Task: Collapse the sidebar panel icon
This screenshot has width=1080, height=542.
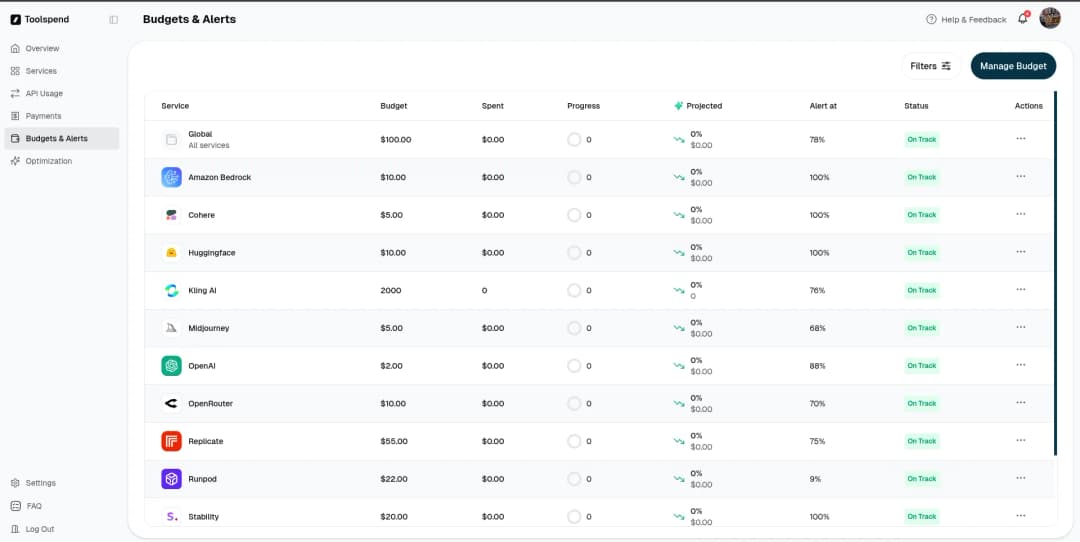Action: click(113, 20)
